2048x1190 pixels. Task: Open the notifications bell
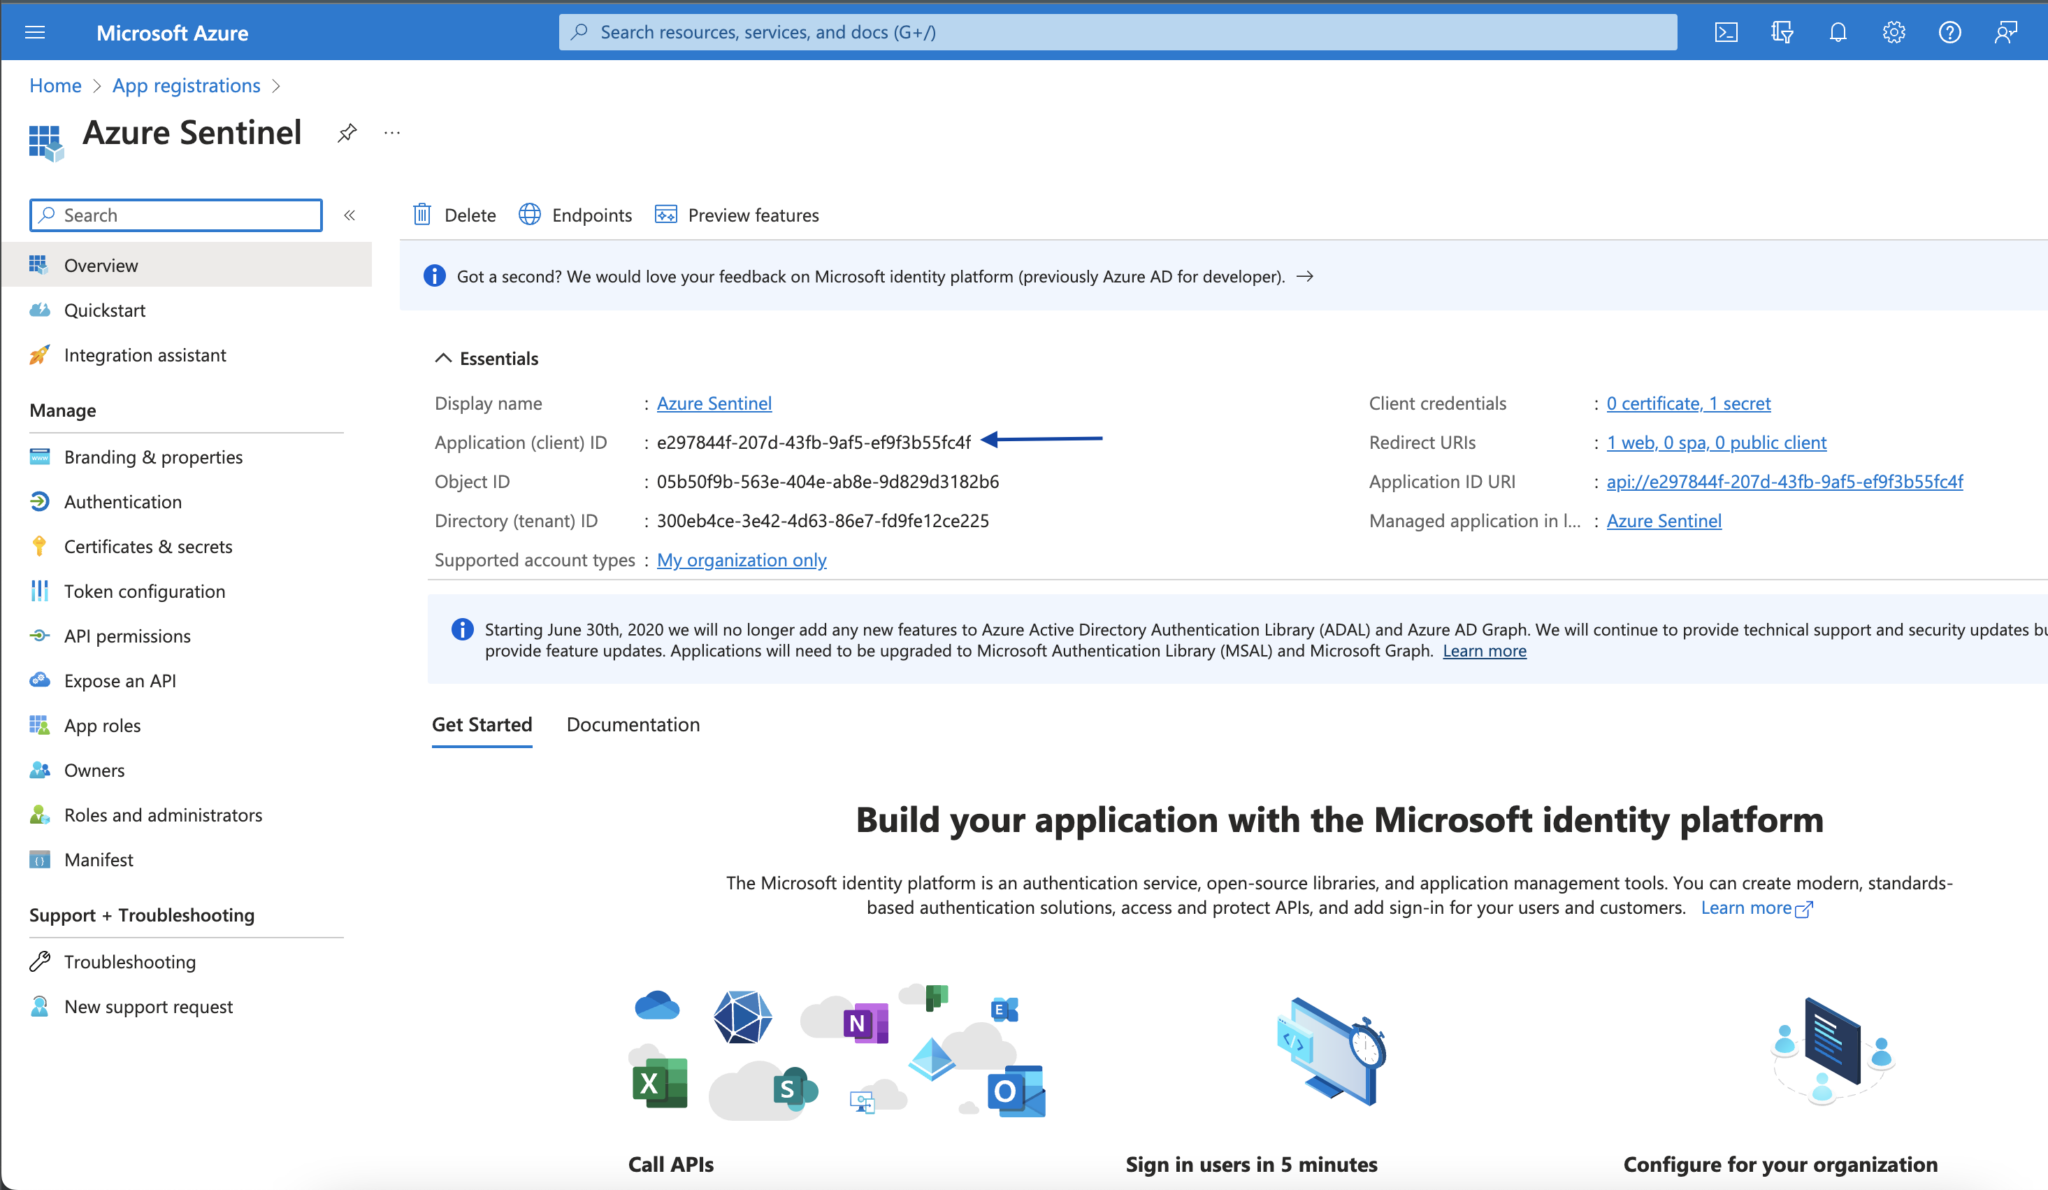pyautogui.click(x=1837, y=31)
